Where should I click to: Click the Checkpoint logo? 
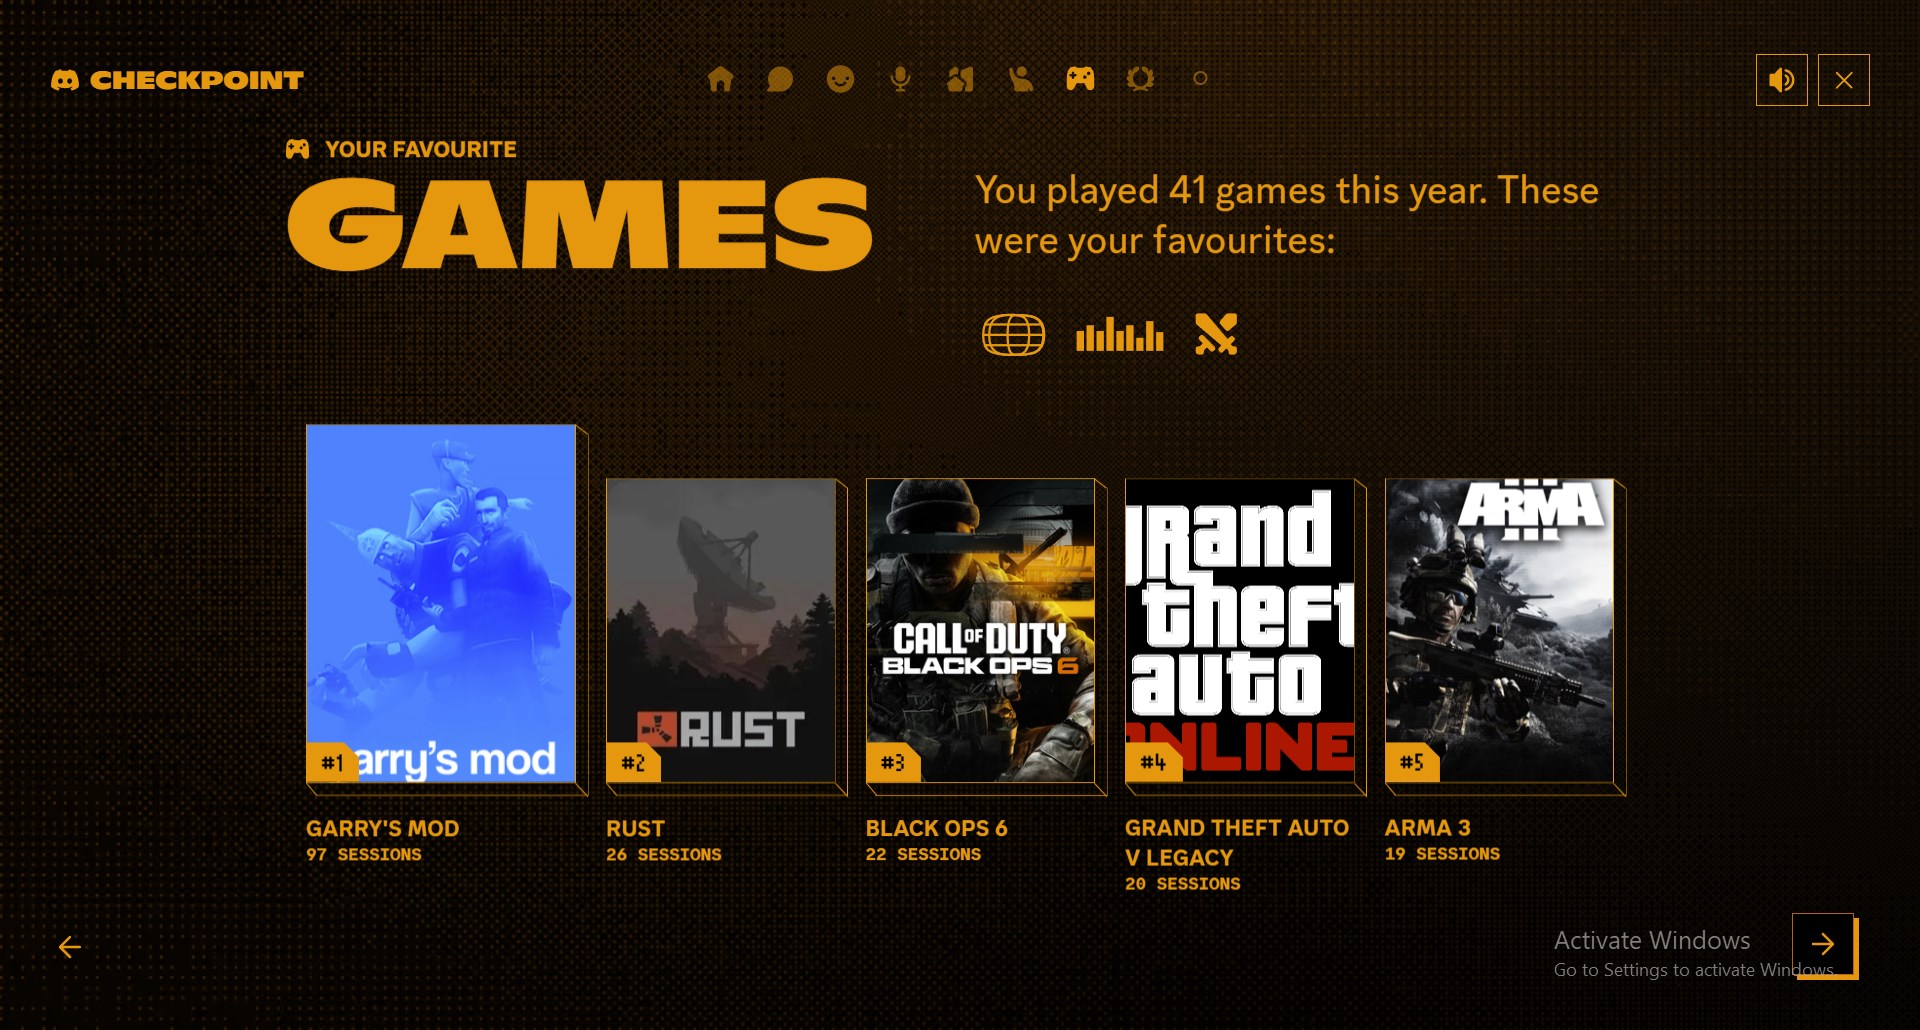pyautogui.click(x=177, y=80)
